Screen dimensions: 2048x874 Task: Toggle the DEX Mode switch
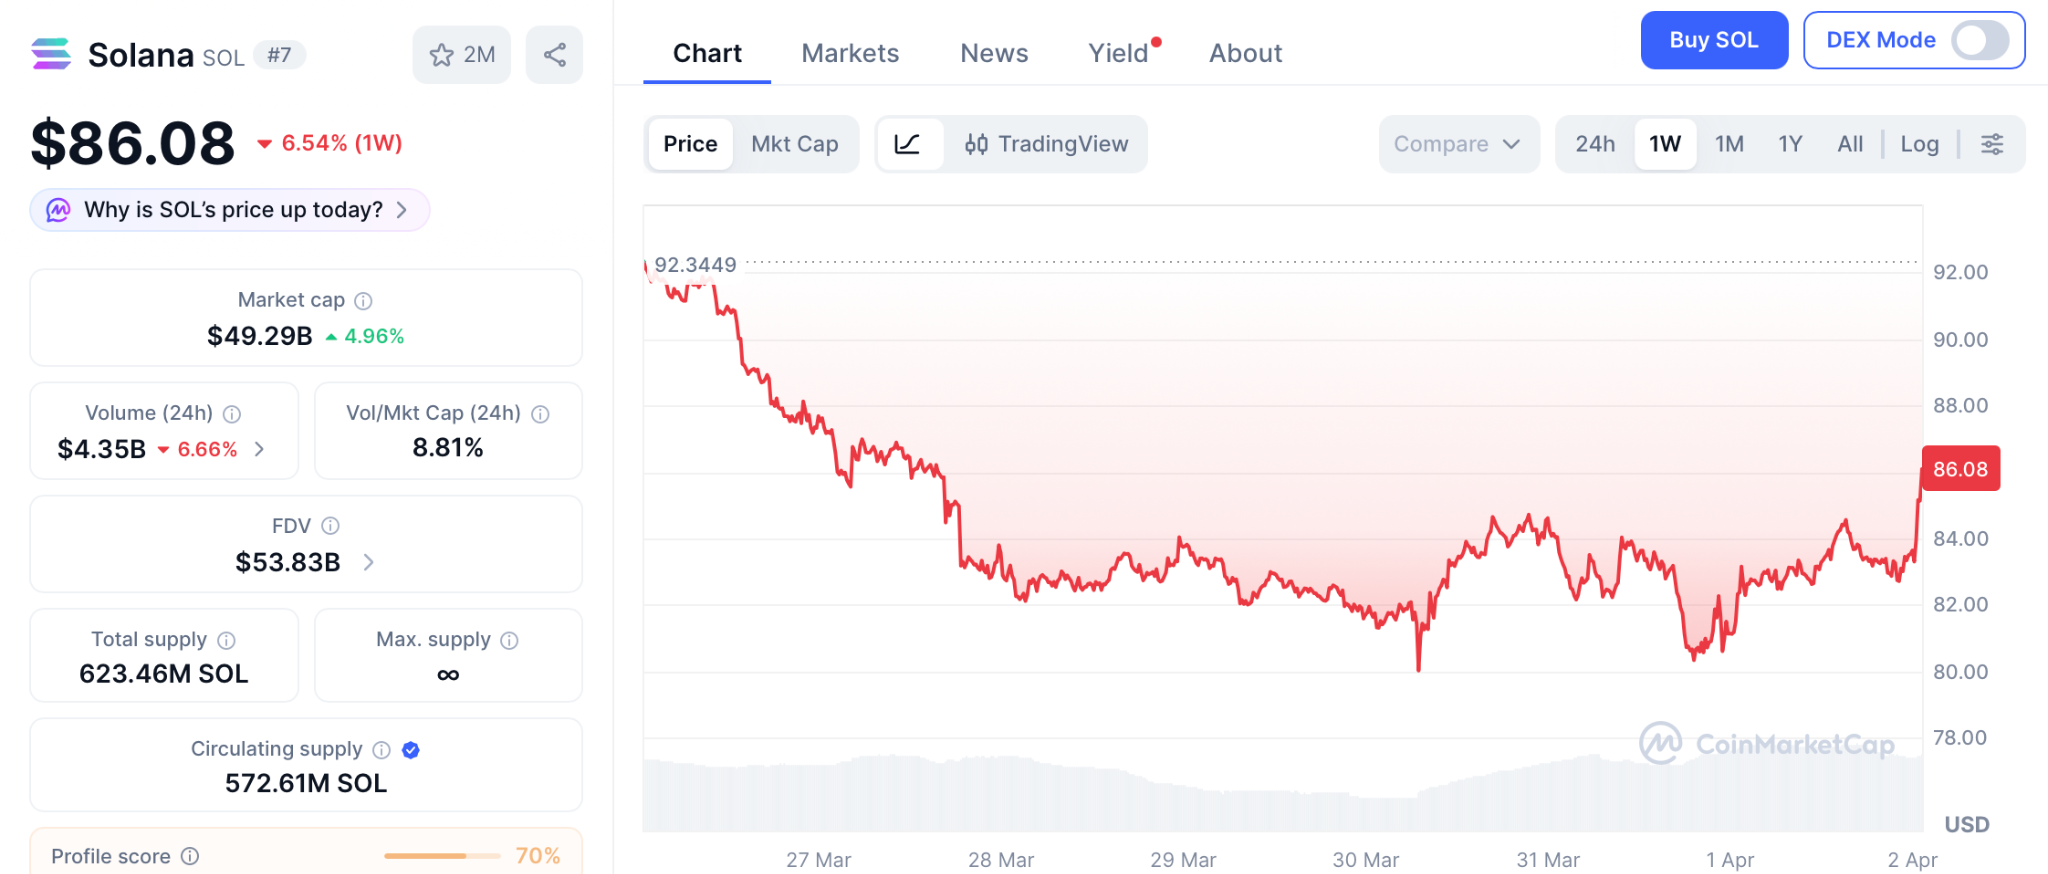(x=1980, y=41)
